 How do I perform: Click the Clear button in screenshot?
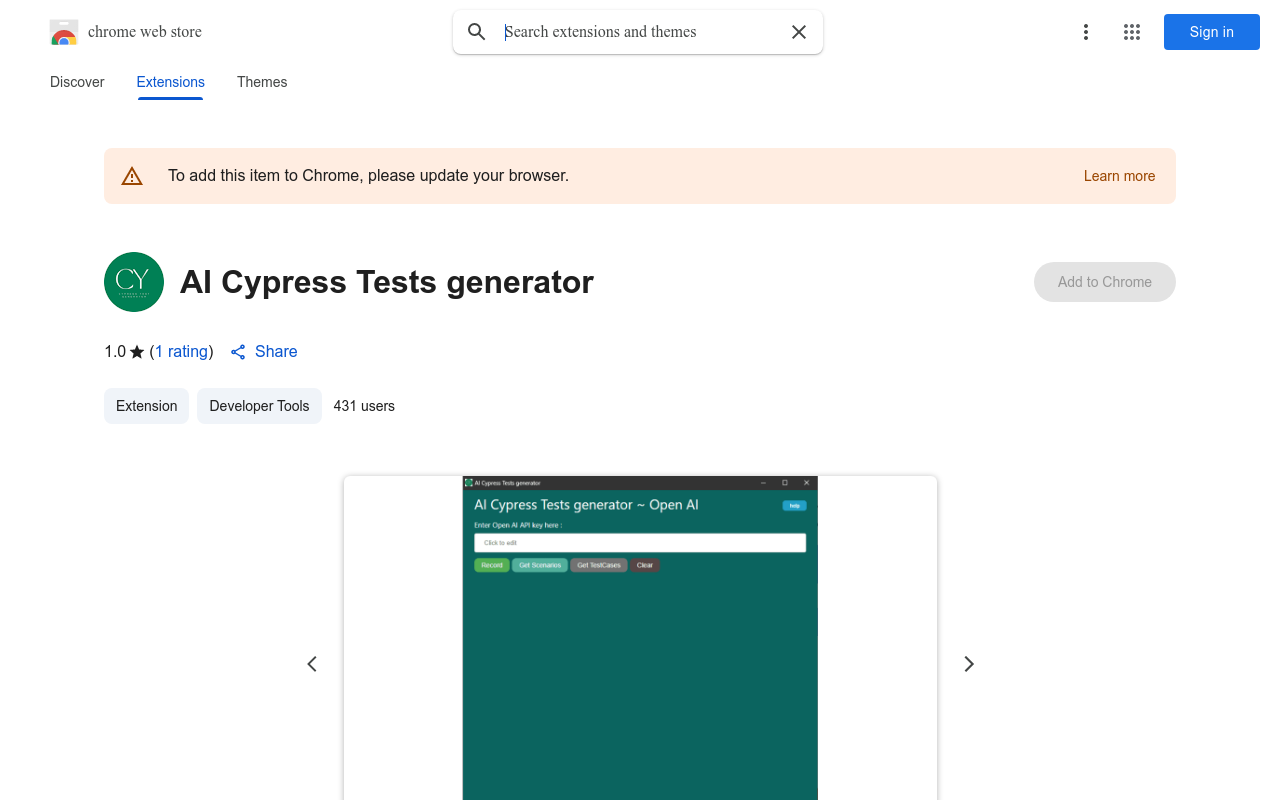click(645, 565)
